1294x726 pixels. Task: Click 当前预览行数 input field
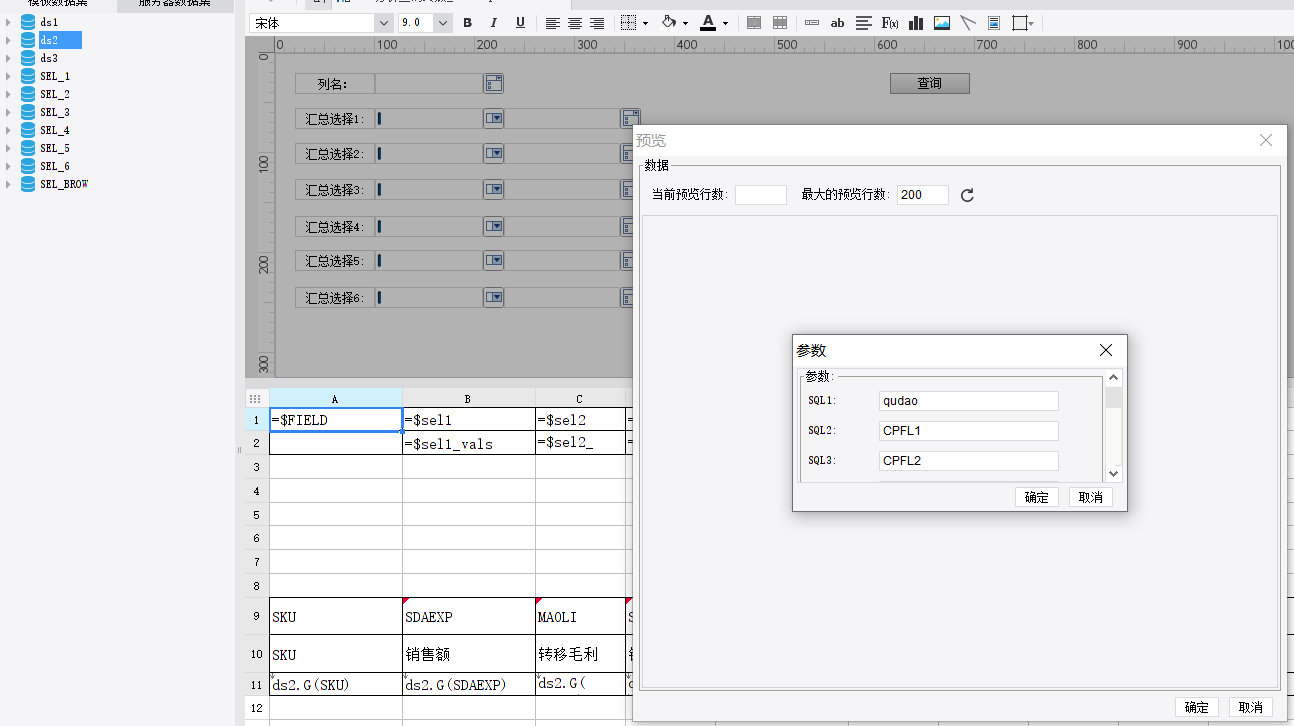(761, 195)
